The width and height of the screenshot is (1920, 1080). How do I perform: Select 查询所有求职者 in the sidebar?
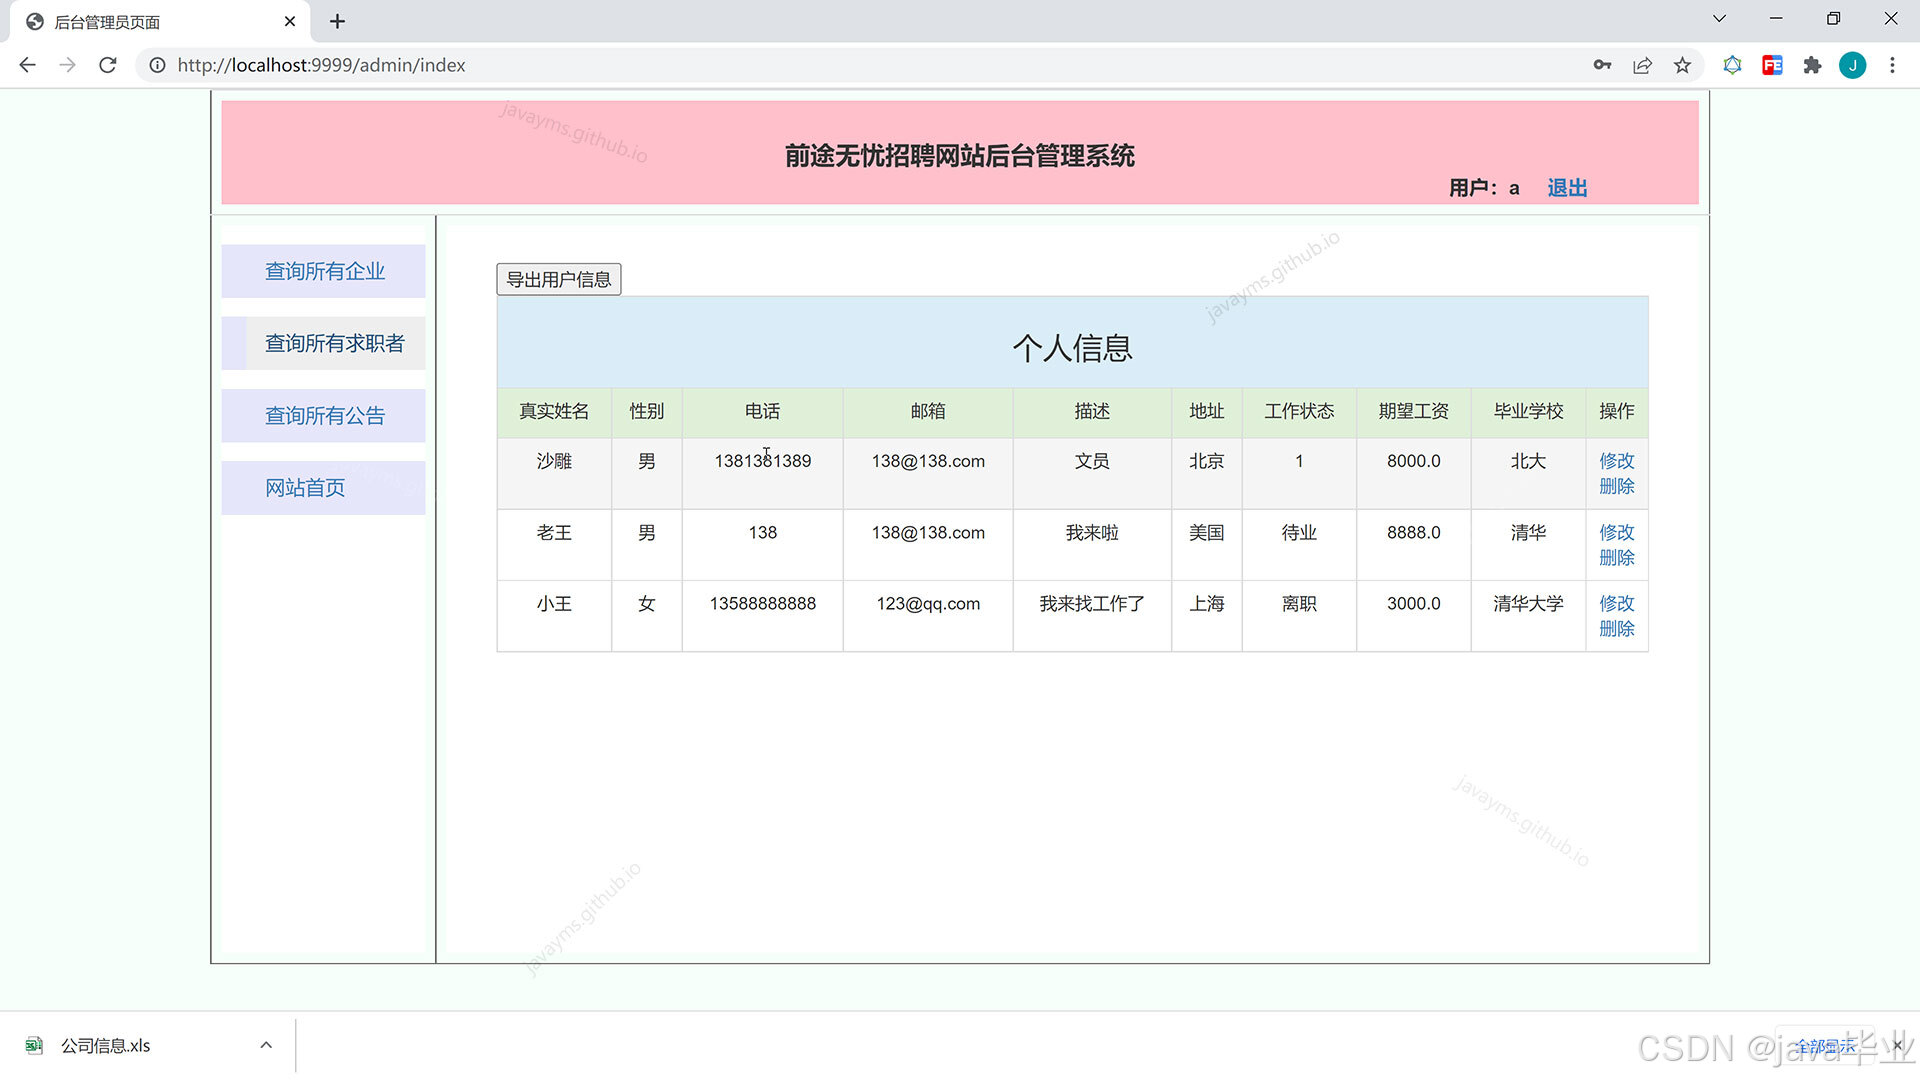coord(332,343)
